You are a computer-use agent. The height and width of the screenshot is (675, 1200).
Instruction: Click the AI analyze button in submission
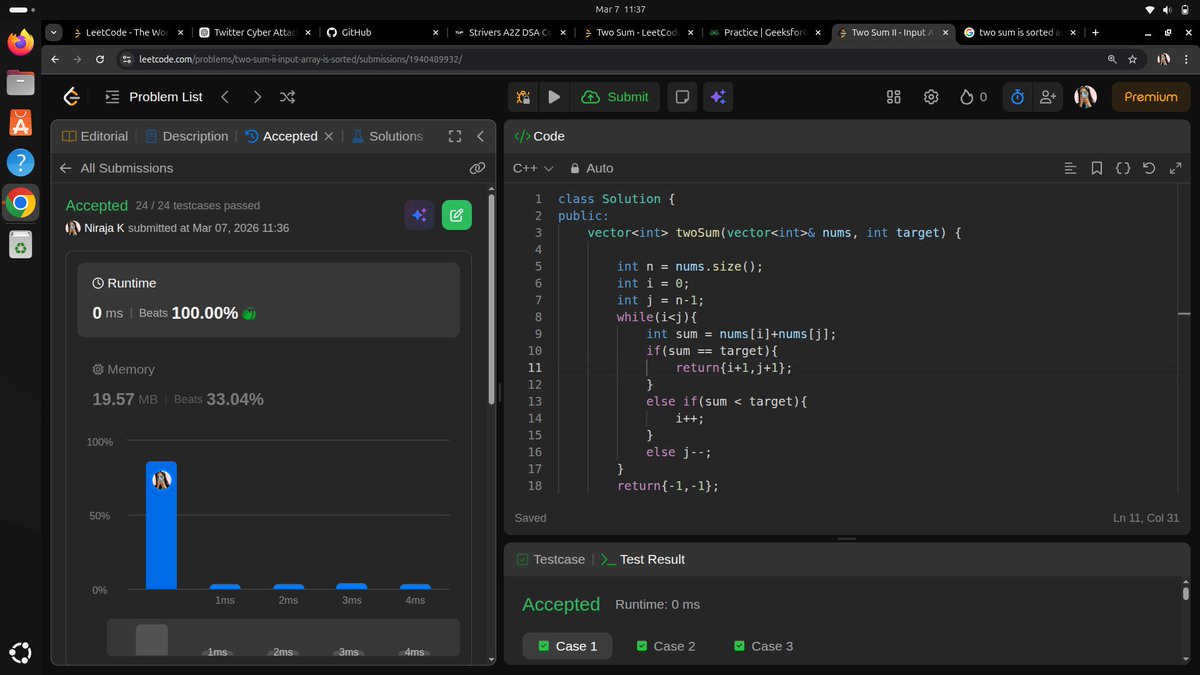[x=420, y=215]
